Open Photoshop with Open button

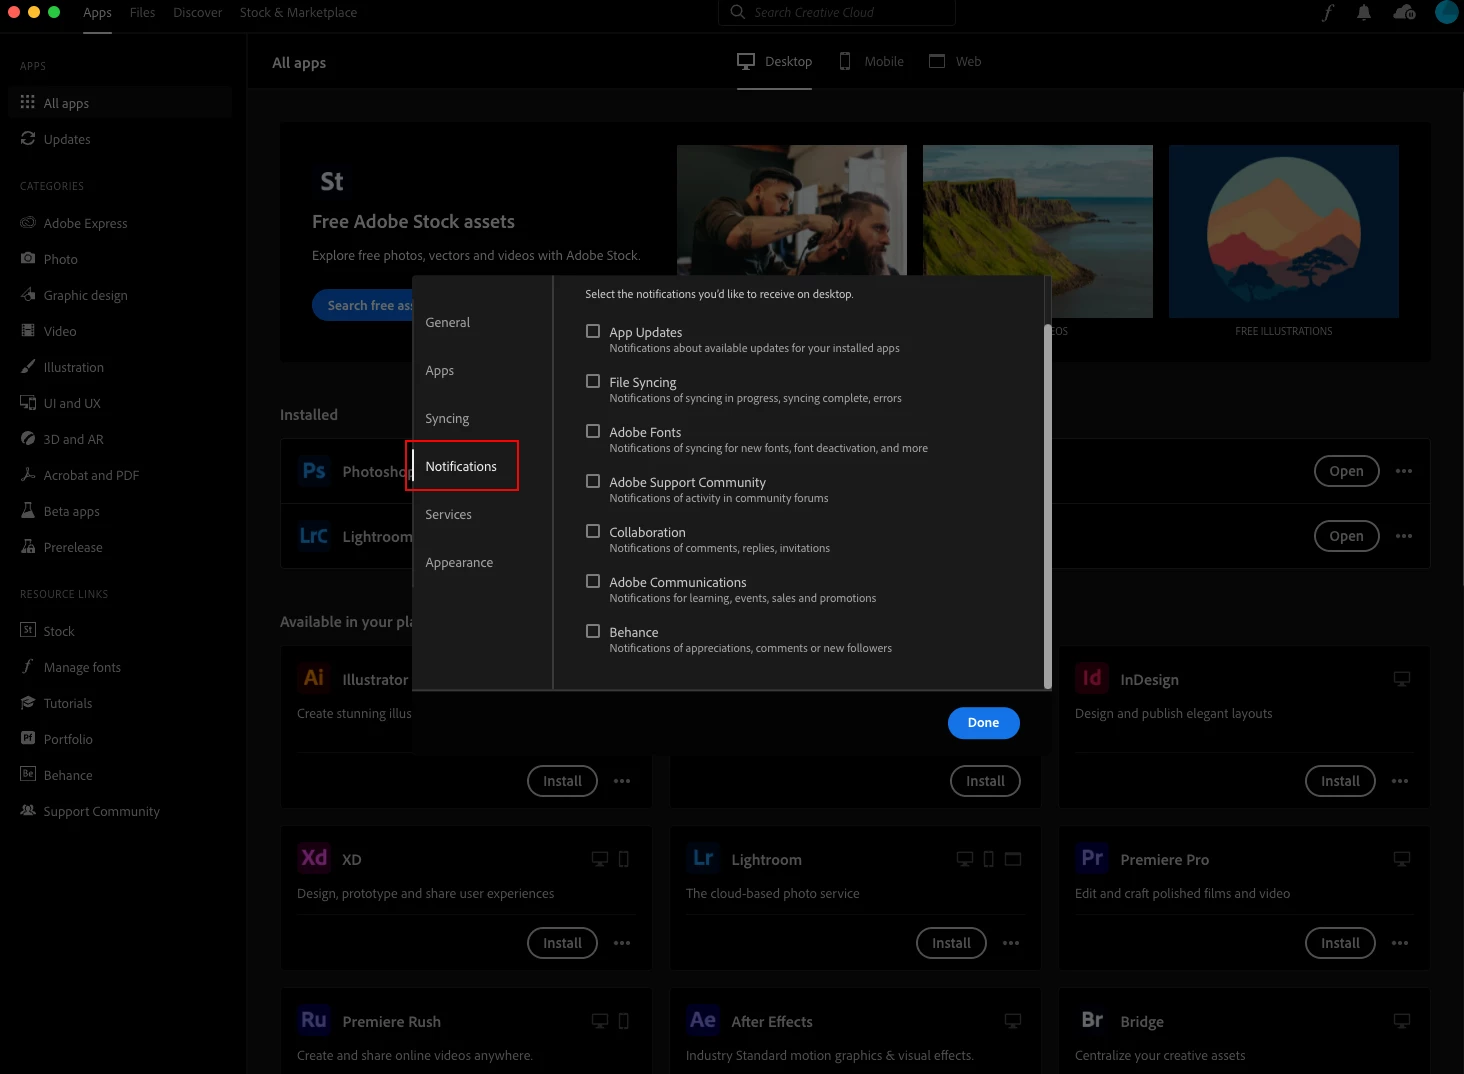click(x=1346, y=471)
